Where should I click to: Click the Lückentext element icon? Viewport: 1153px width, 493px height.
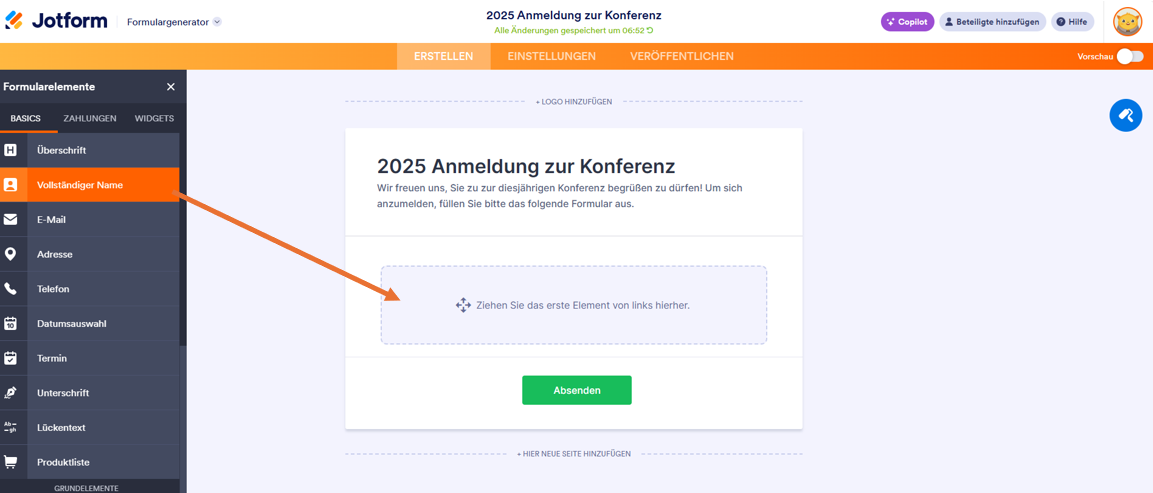coord(10,428)
